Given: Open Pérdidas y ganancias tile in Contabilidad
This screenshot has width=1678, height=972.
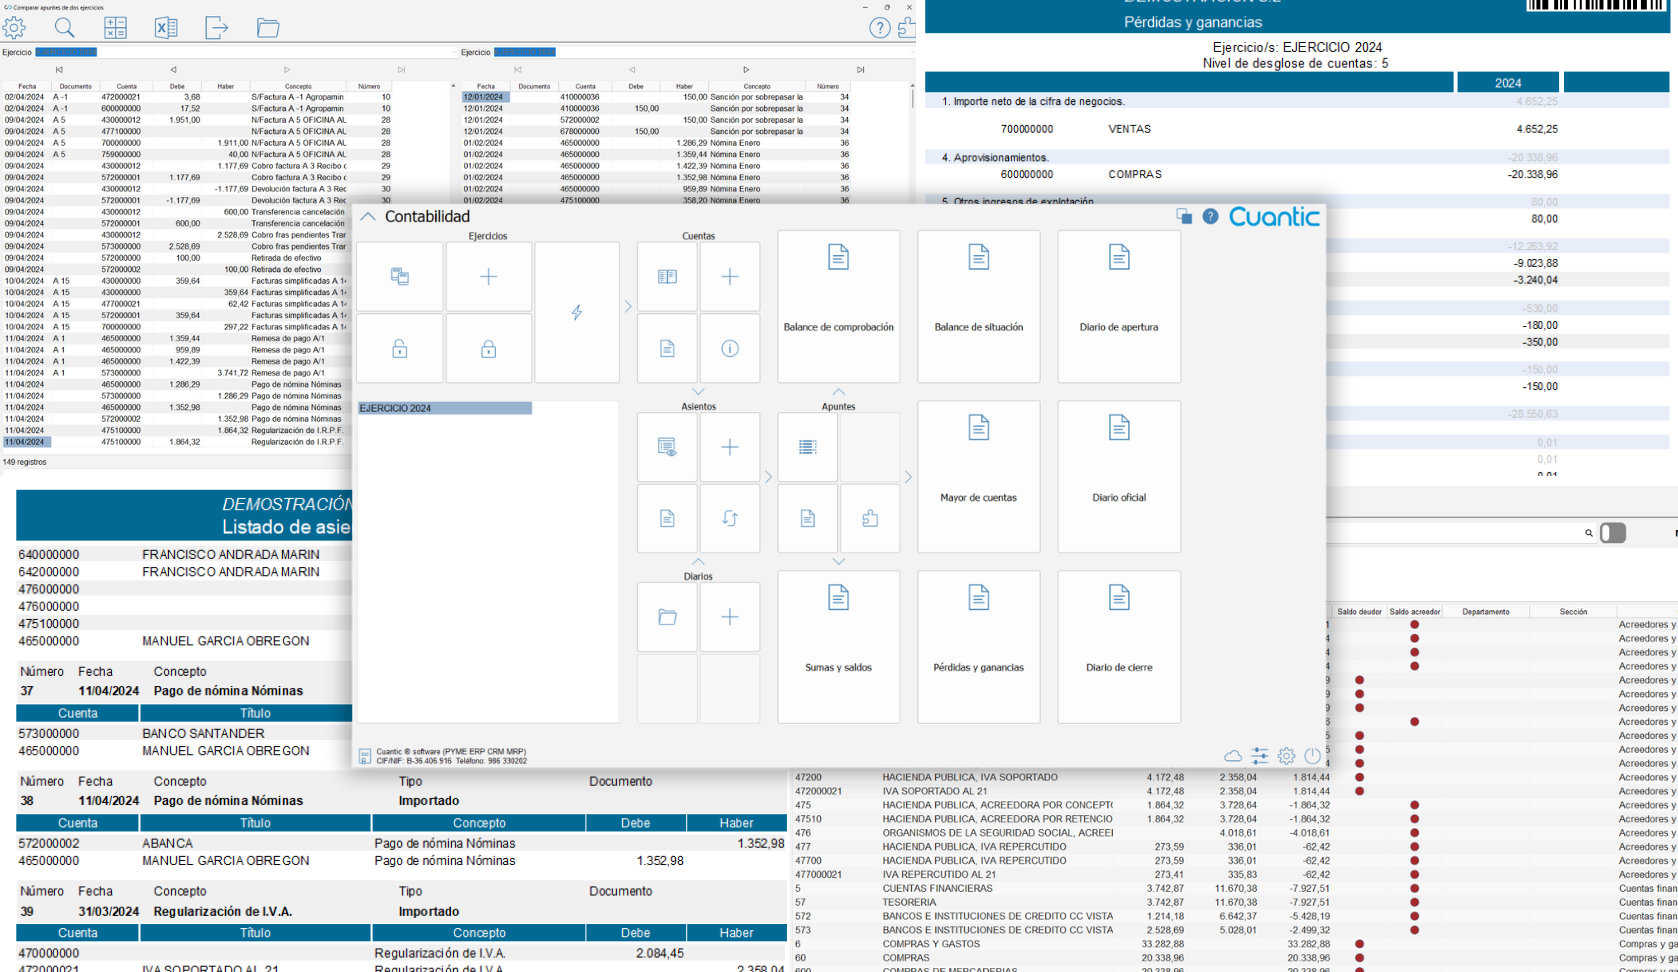Looking at the screenshot, I should coord(979,647).
